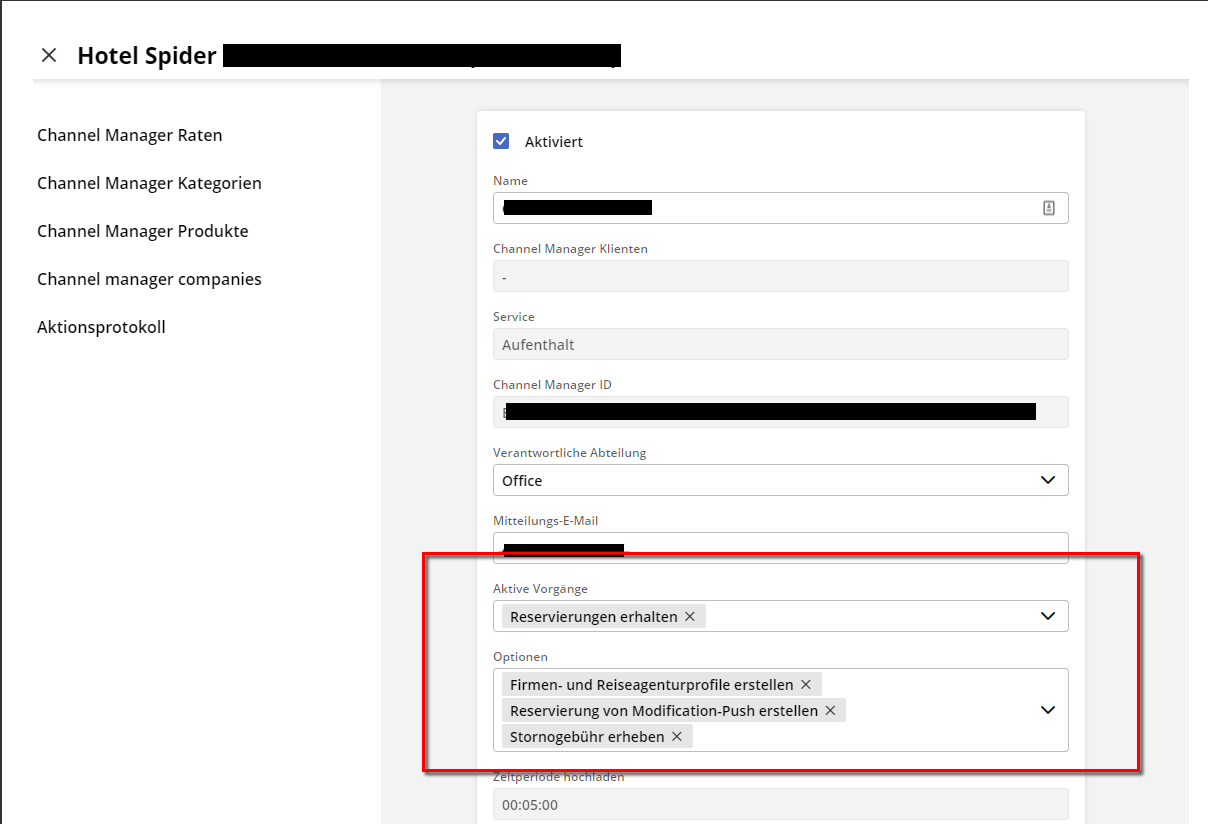This screenshot has height=824, width=1208.
Task: Open Channel Manager Raten section
Action: click(130, 135)
